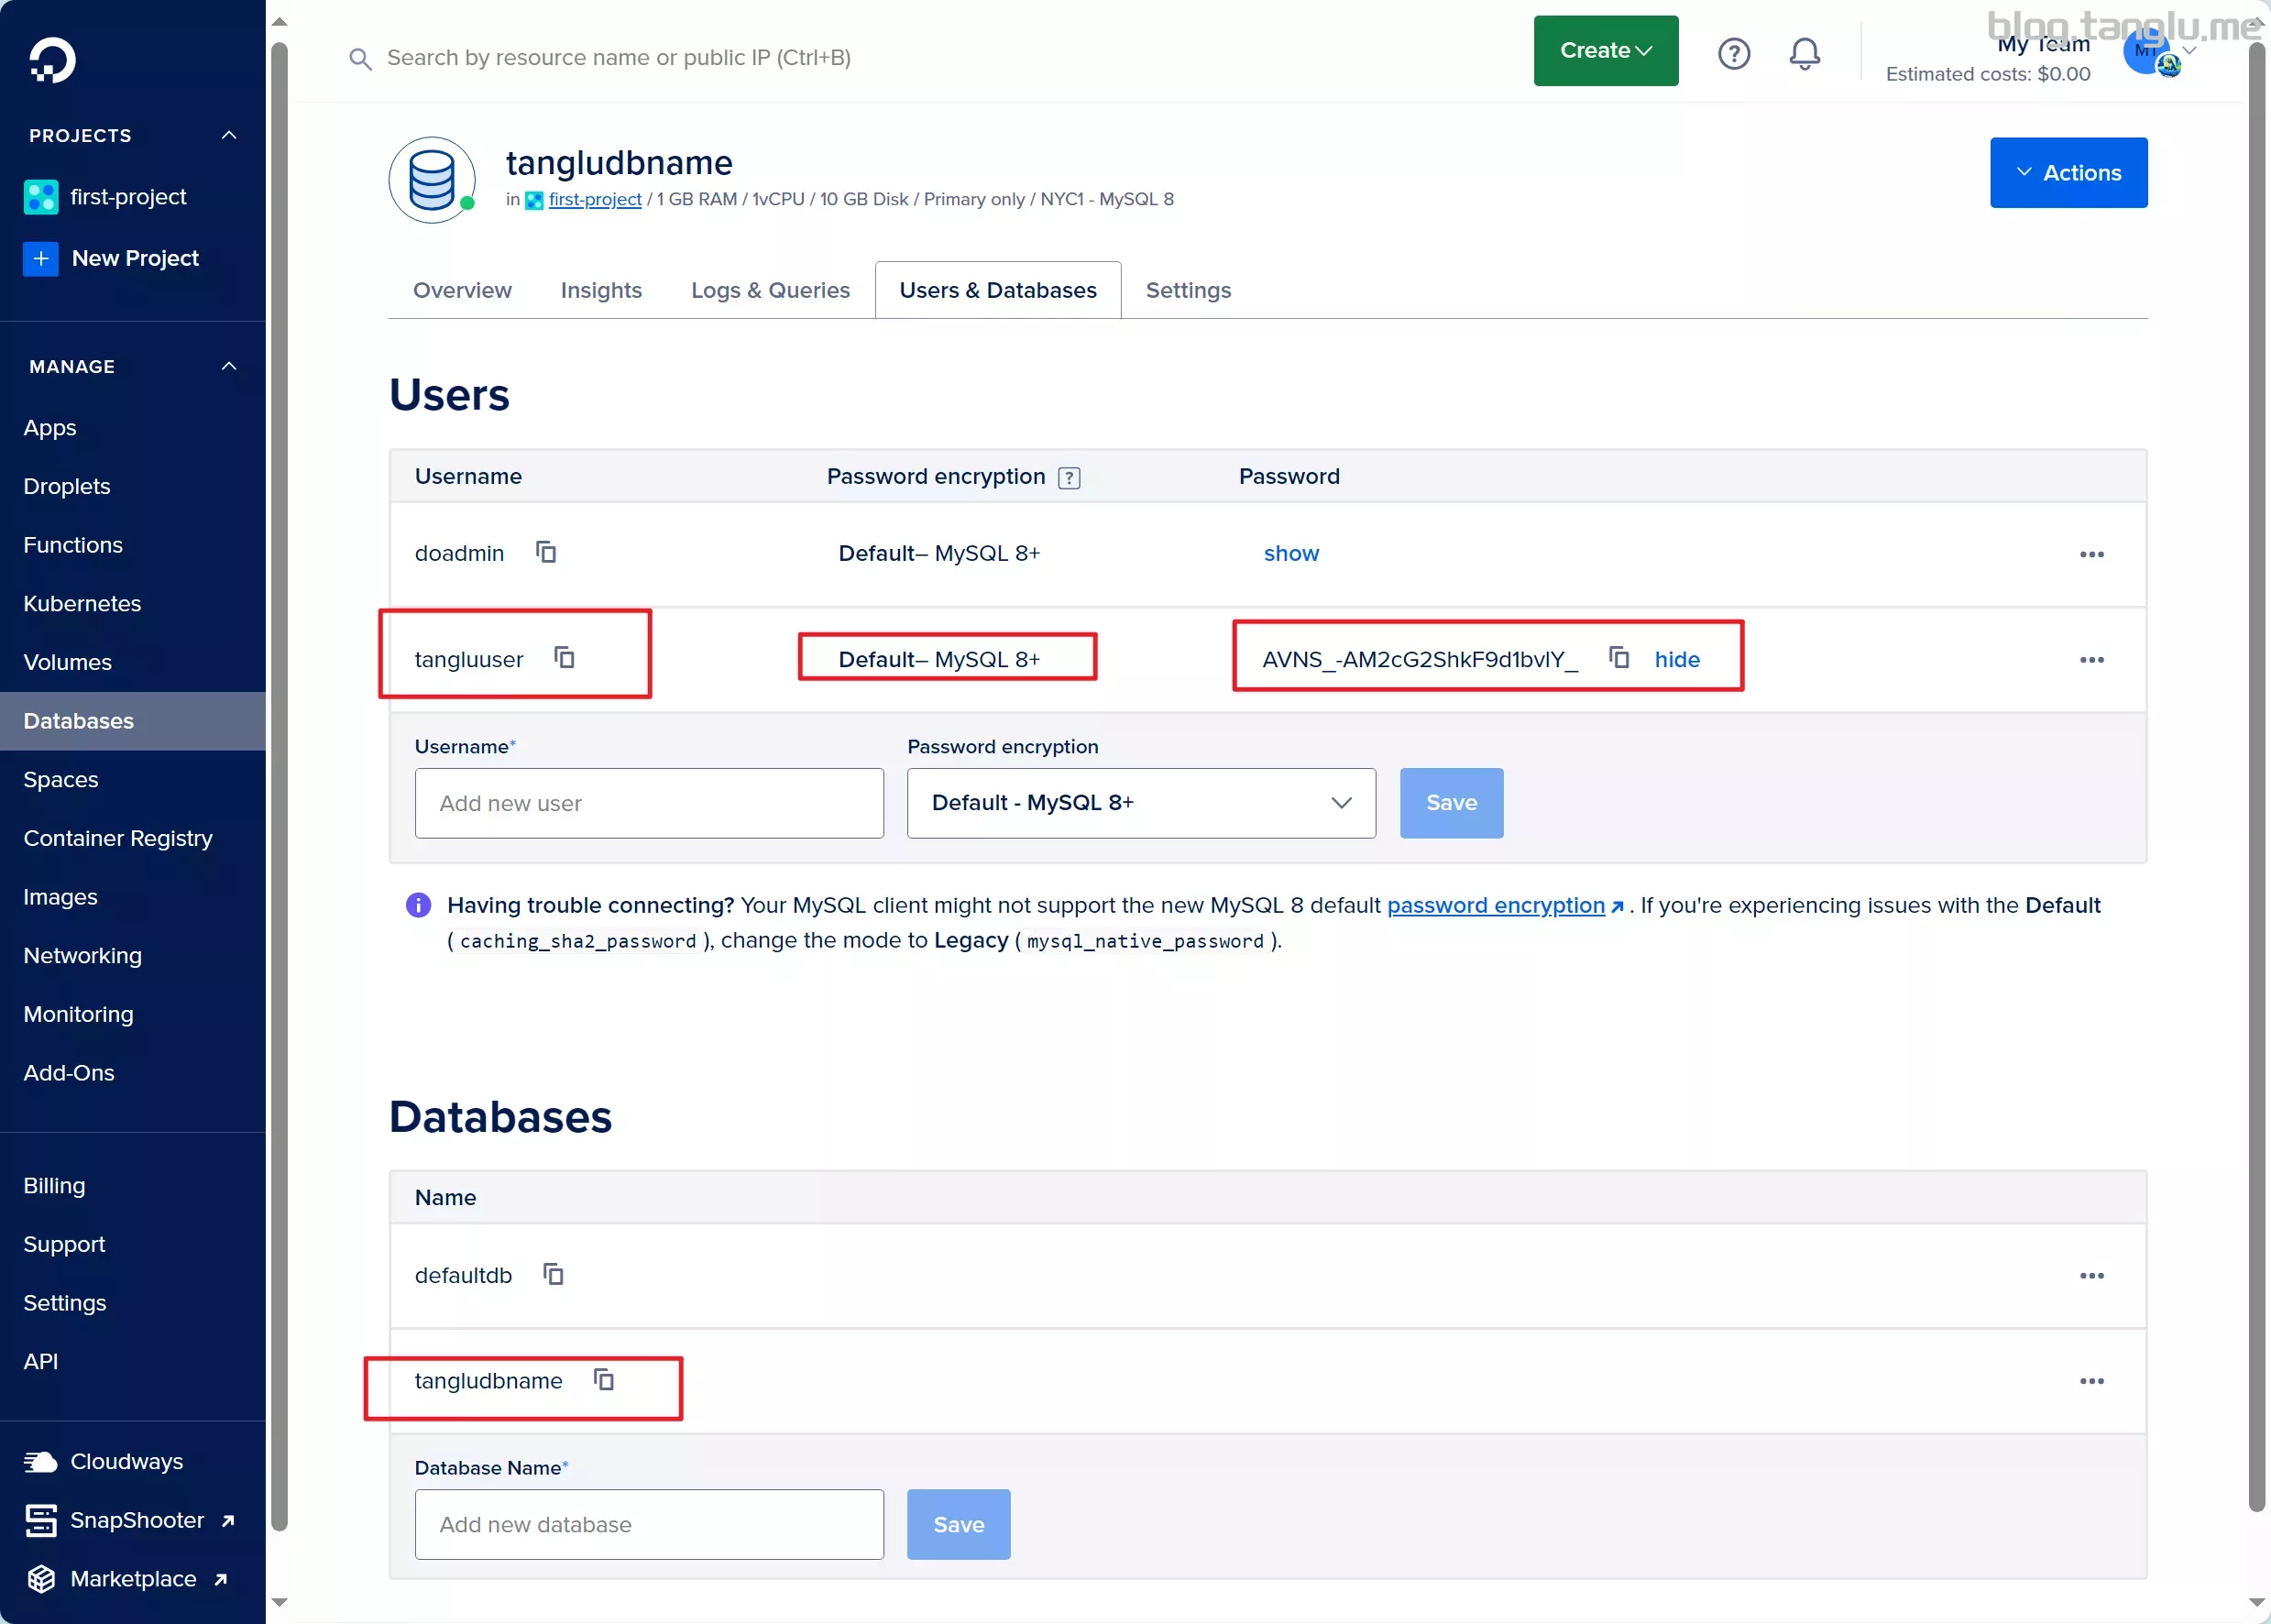Copy the tangluuser username
Viewport: 2271px width, 1624px height.
pyautogui.click(x=565, y=658)
